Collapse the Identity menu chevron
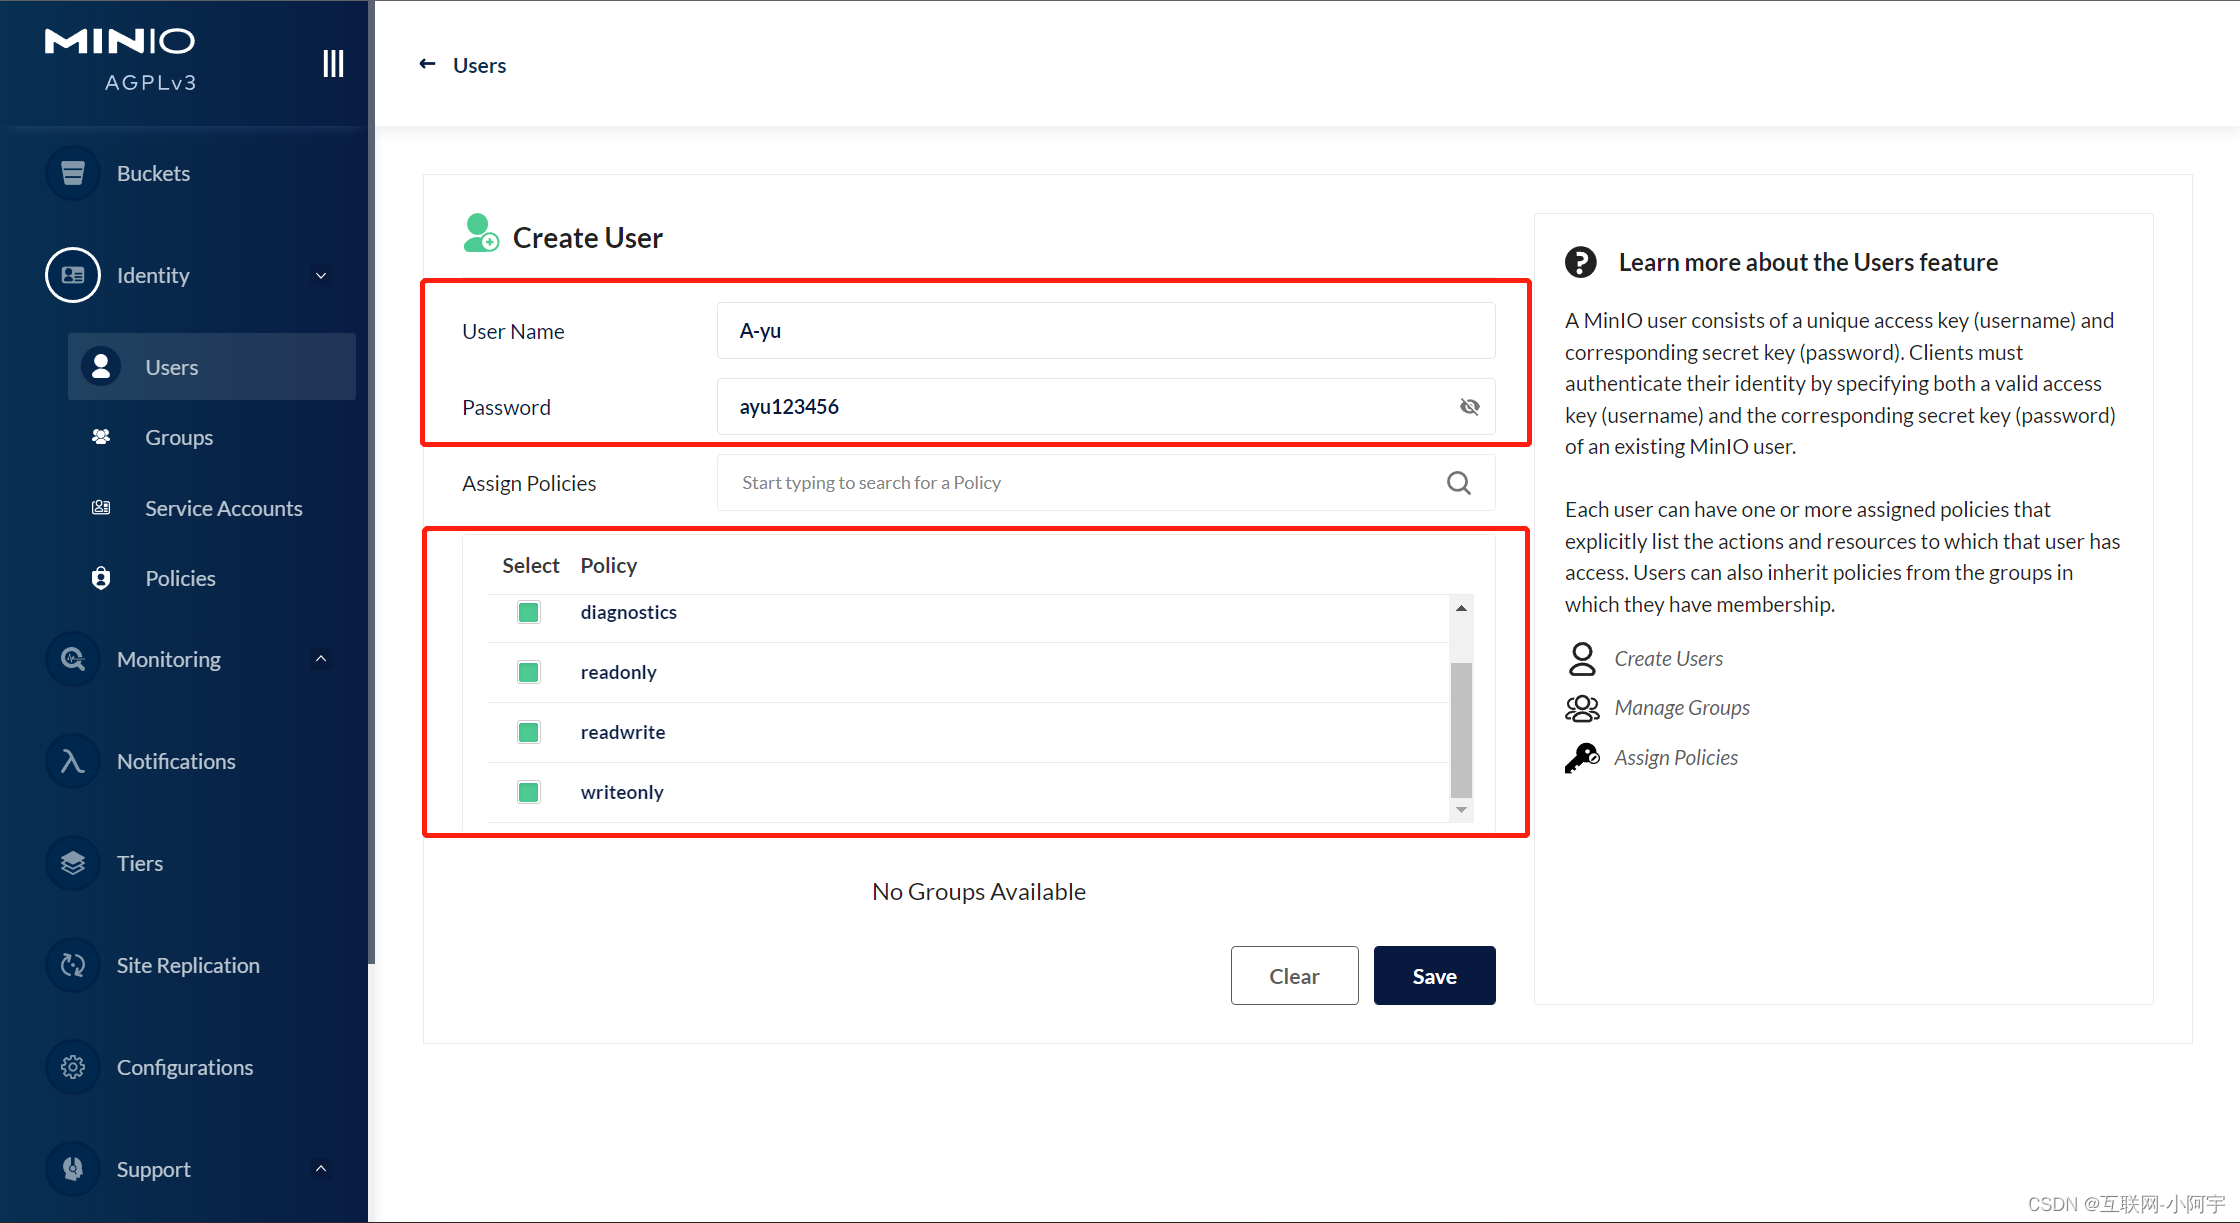 click(321, 275)
